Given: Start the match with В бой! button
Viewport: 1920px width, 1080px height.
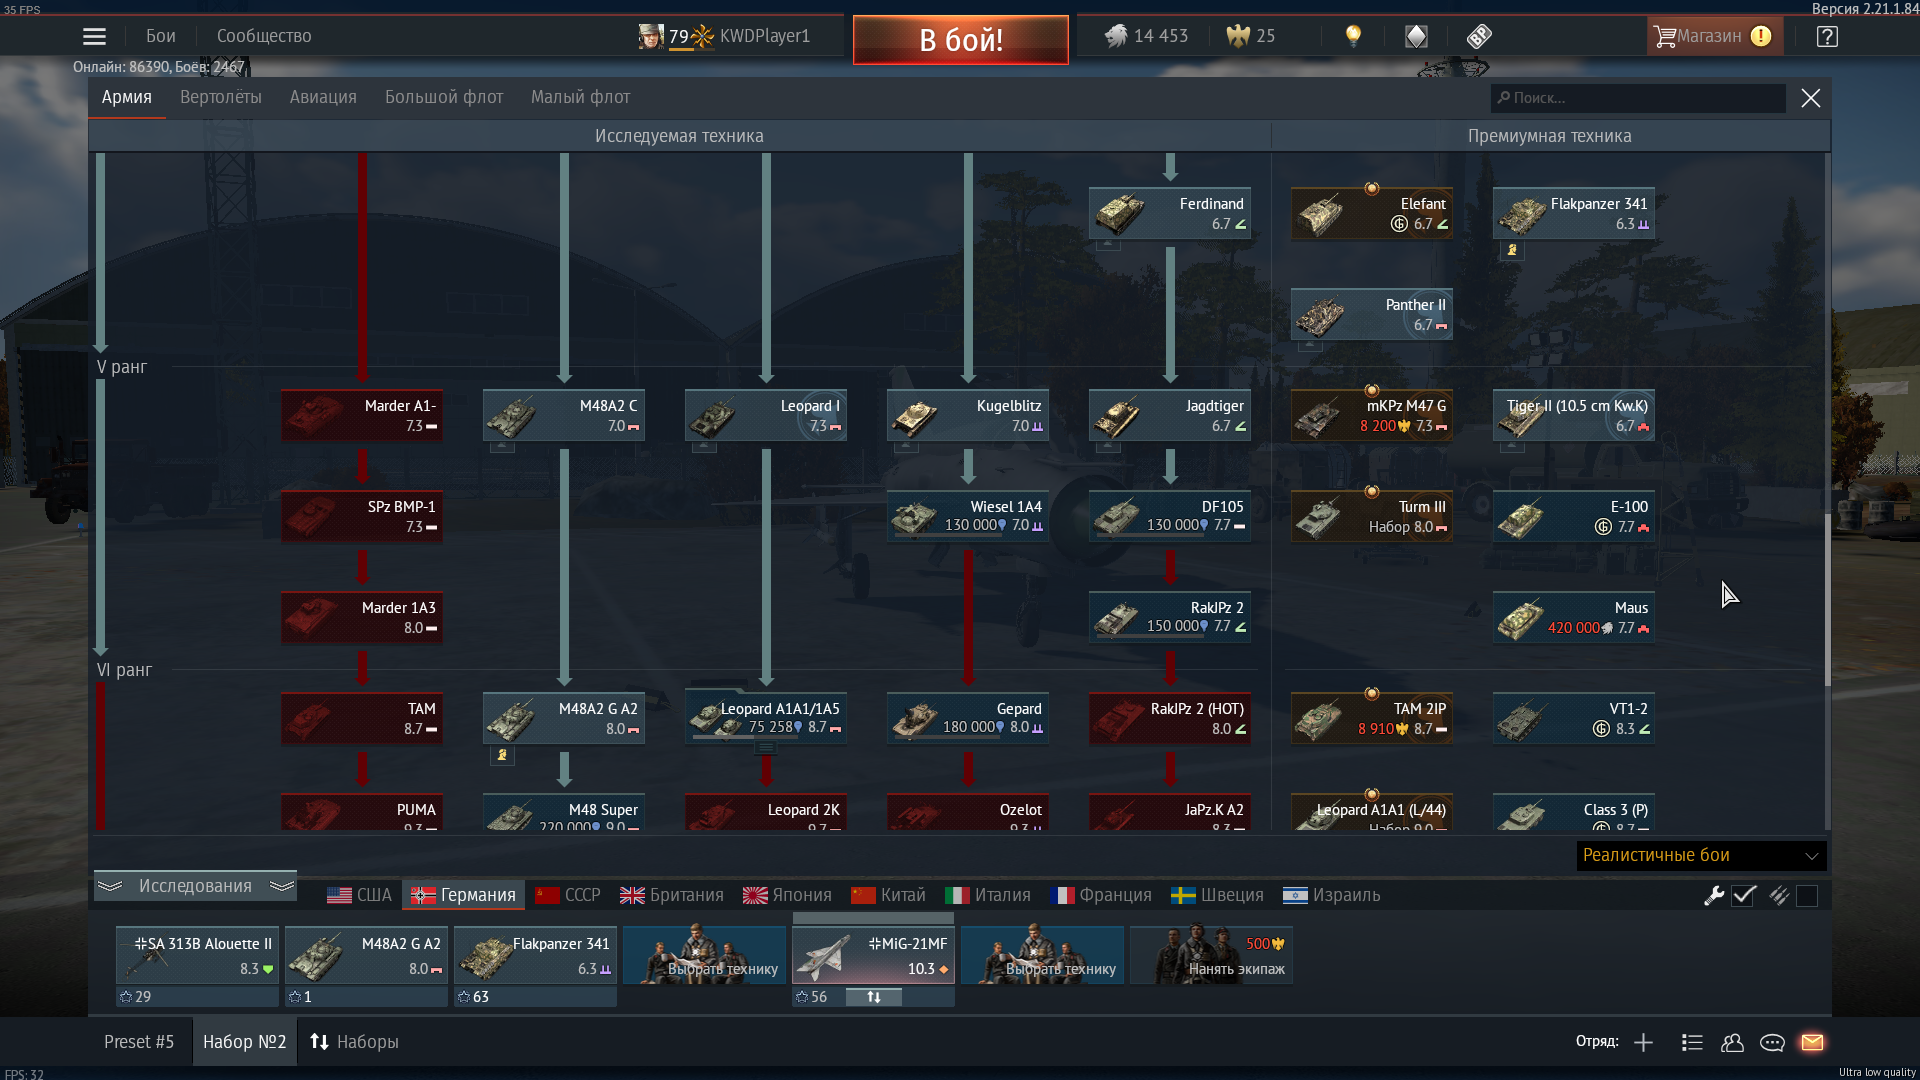Looking at the screenshot, I should [x=961, y=40].
